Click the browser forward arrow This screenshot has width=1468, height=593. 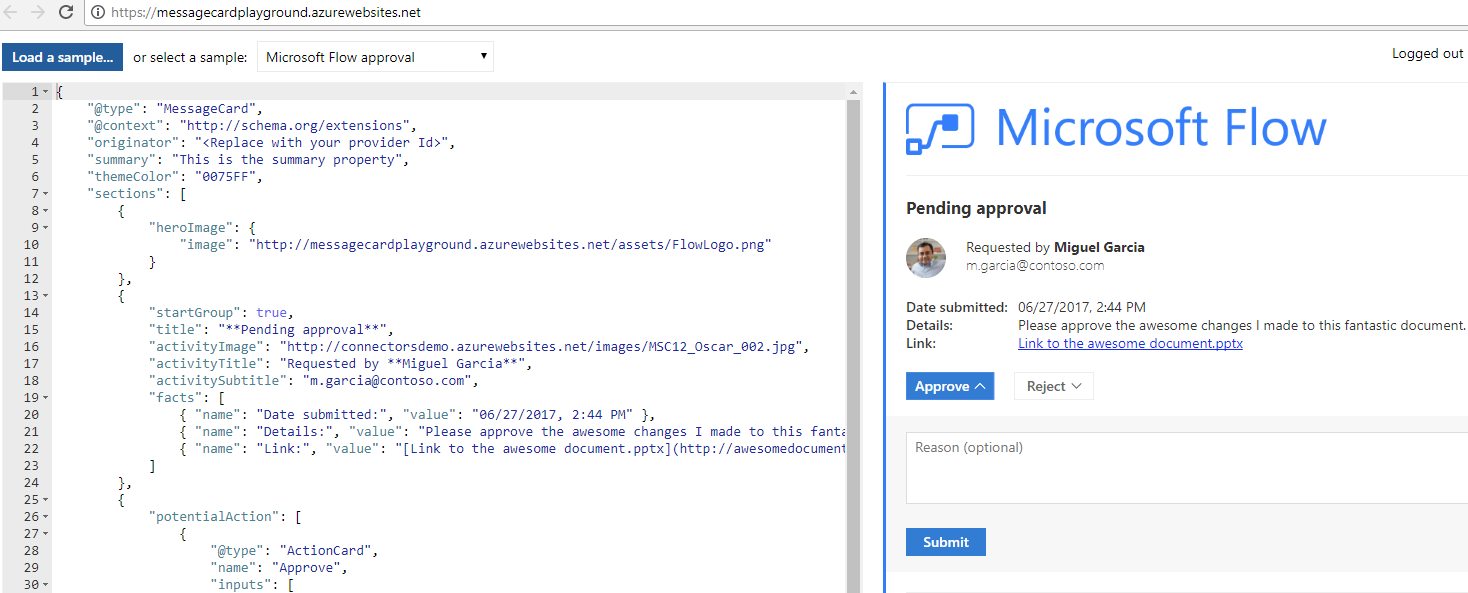click(x=38, y=13)
